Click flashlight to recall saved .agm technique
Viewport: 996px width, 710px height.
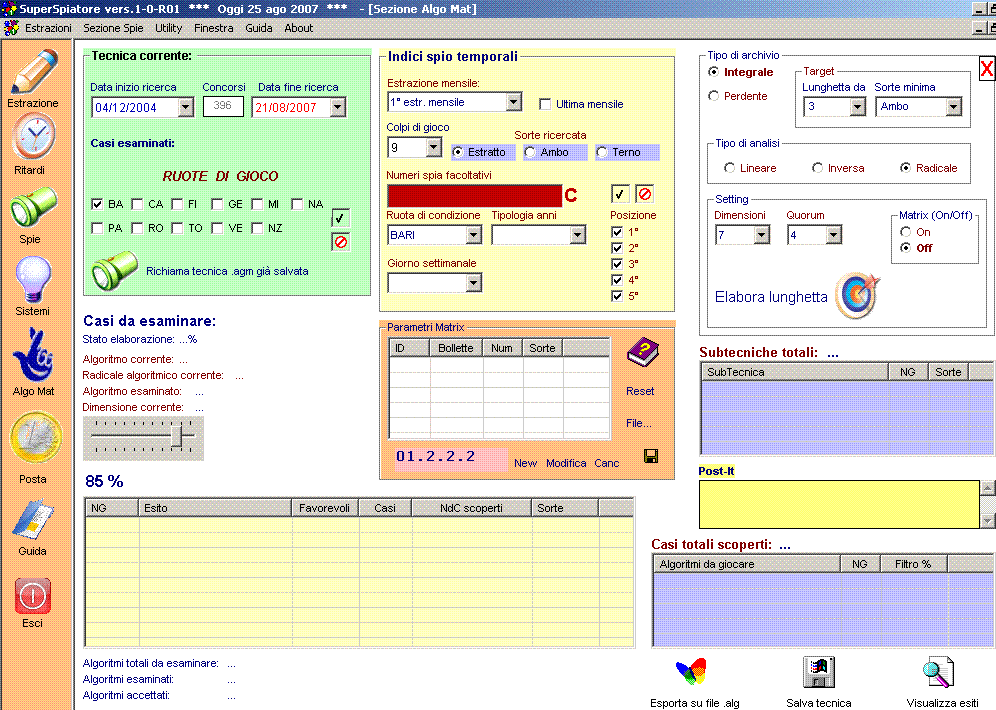114,270
